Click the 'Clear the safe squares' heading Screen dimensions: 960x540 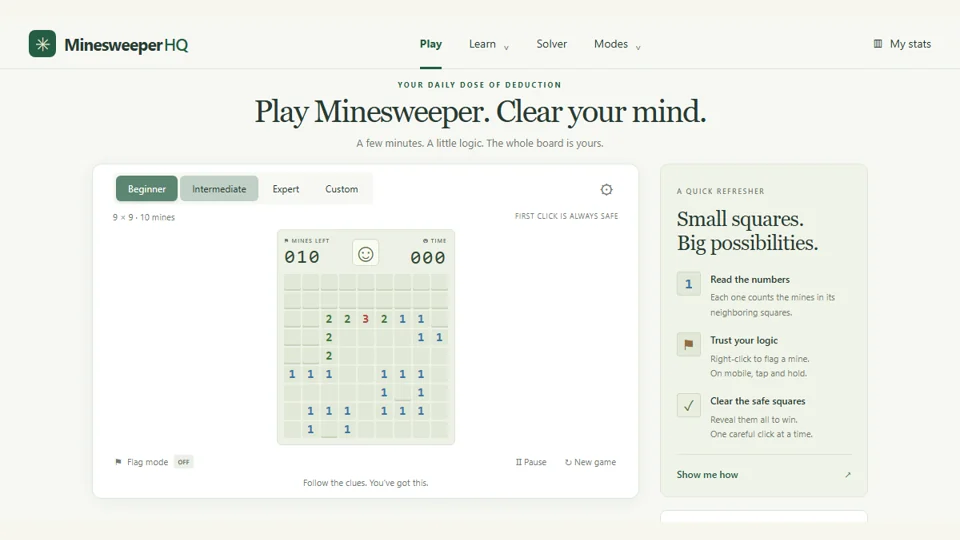[x=758, y=401]
